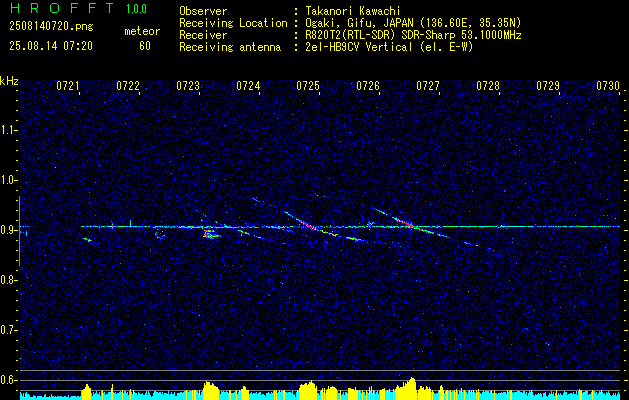Screen dimensions: 629x400
Task: Click the Receiving Location label
Action: tap(233, 23)
